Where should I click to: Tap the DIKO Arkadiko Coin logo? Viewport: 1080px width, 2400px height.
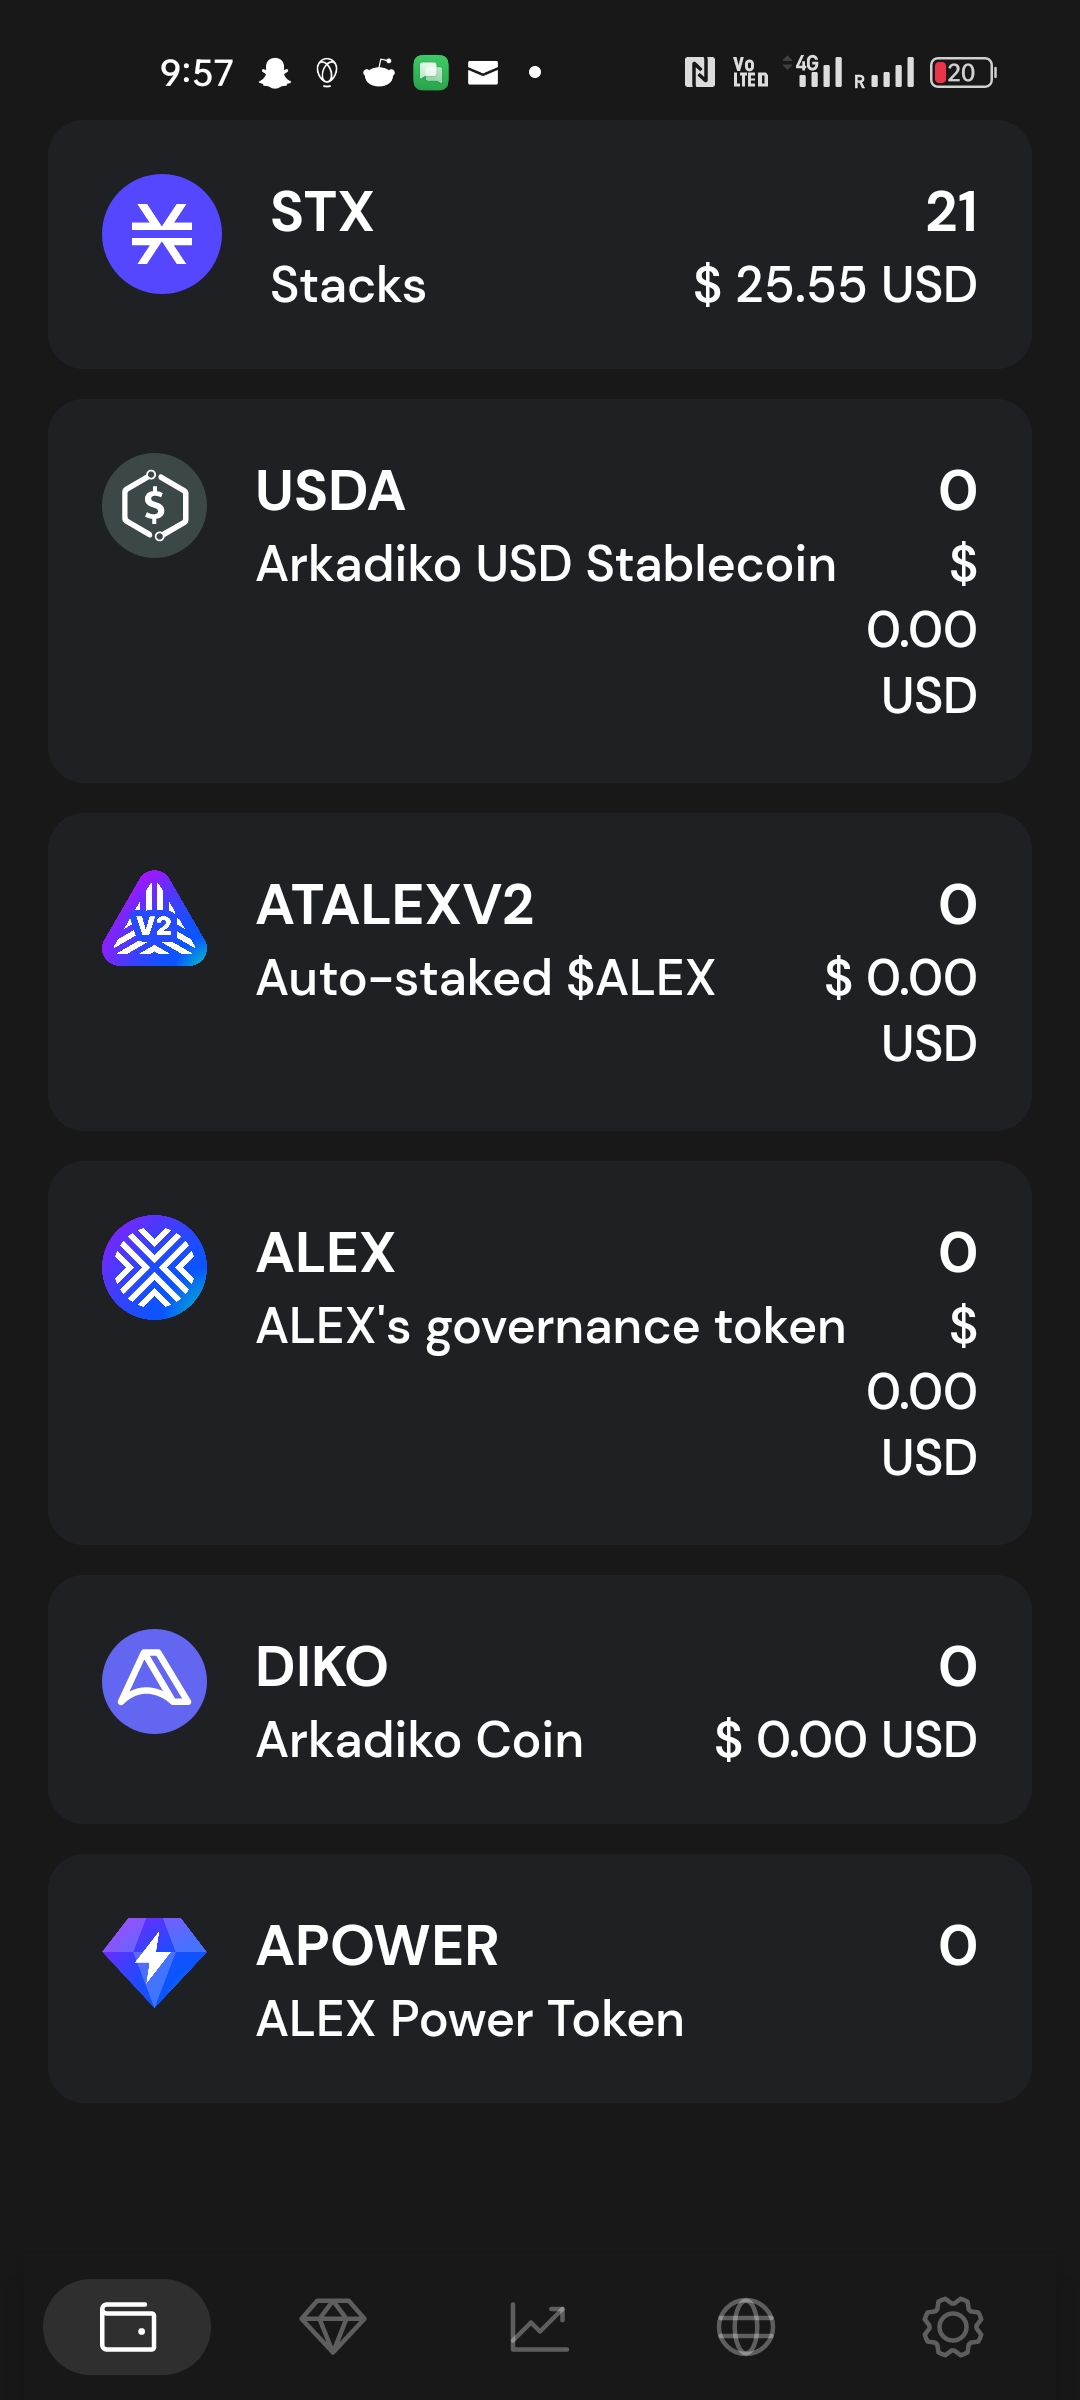(154, 1681)
